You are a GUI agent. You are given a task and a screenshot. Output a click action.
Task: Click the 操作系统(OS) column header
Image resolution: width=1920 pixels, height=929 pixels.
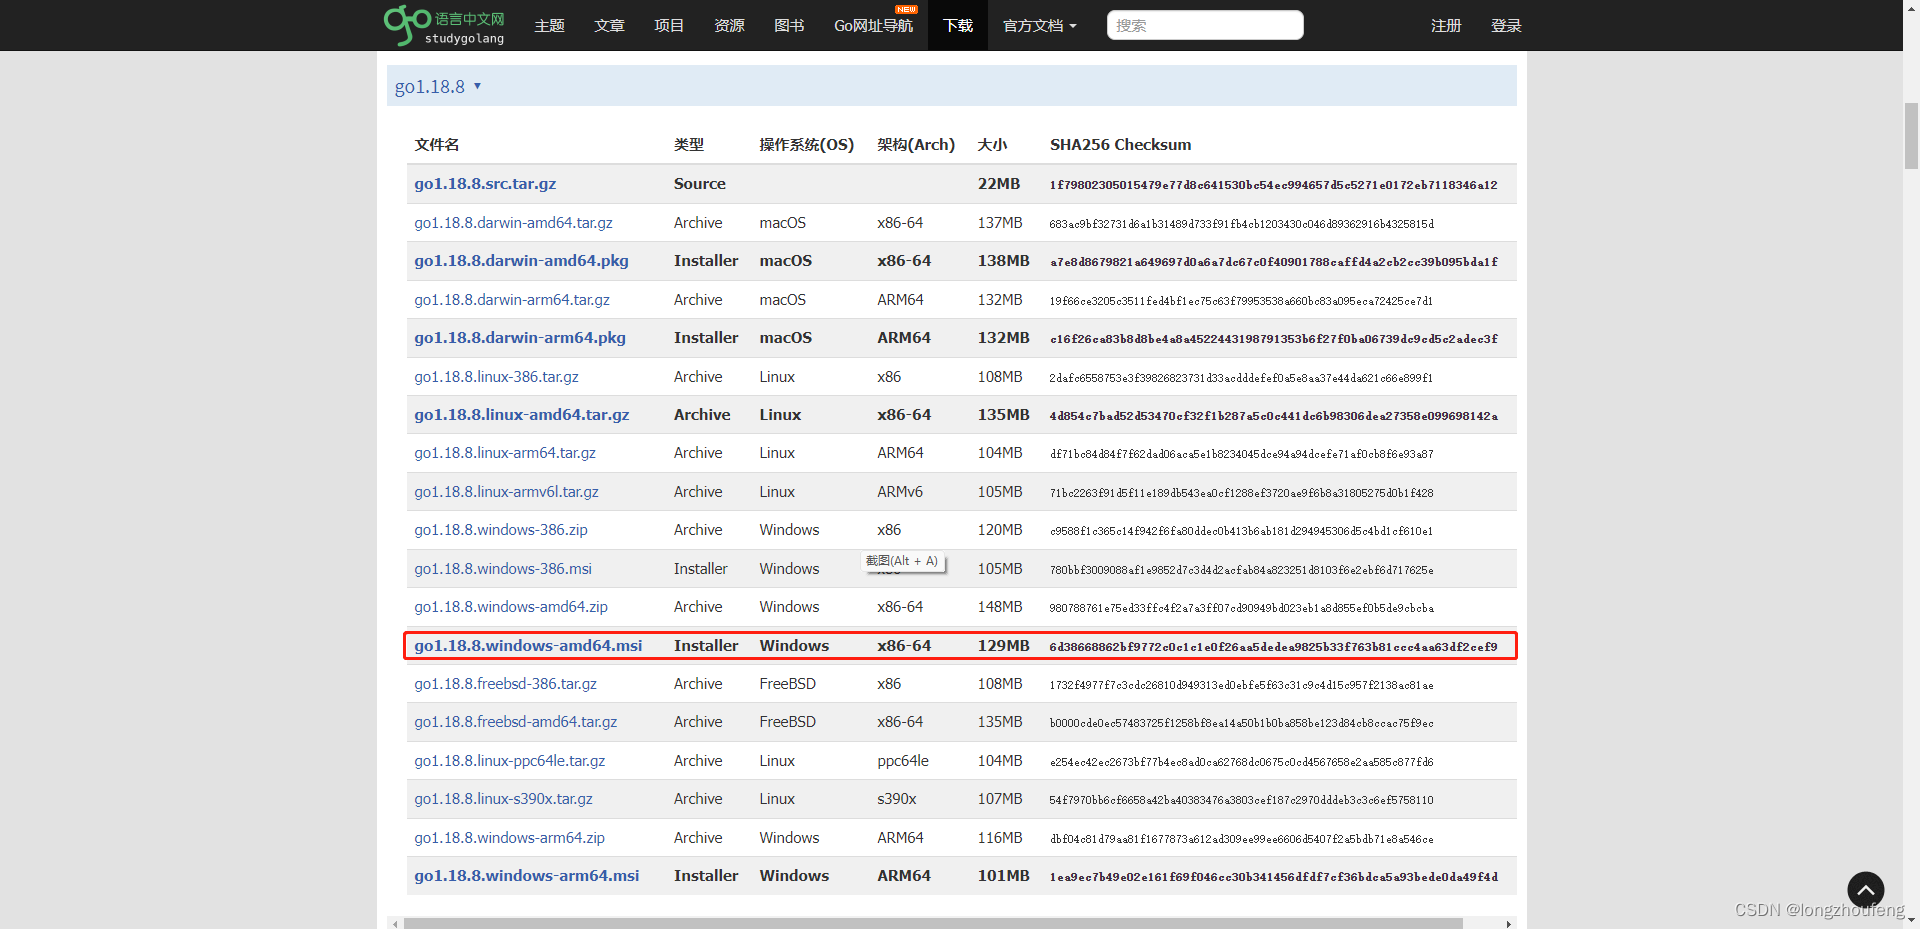coord(807,145)
